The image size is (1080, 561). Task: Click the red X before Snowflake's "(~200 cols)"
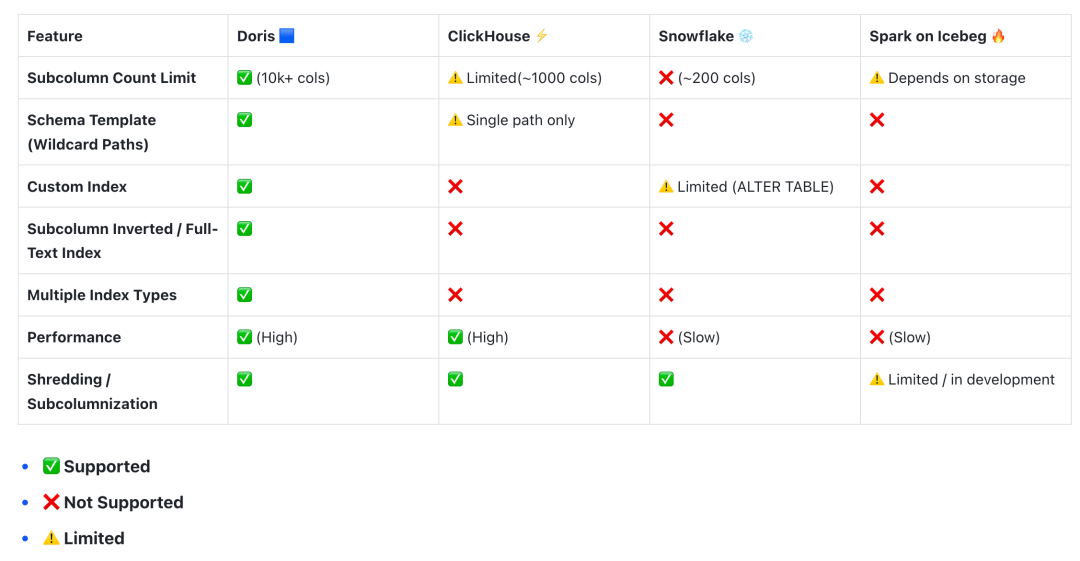tap(666, 78)
